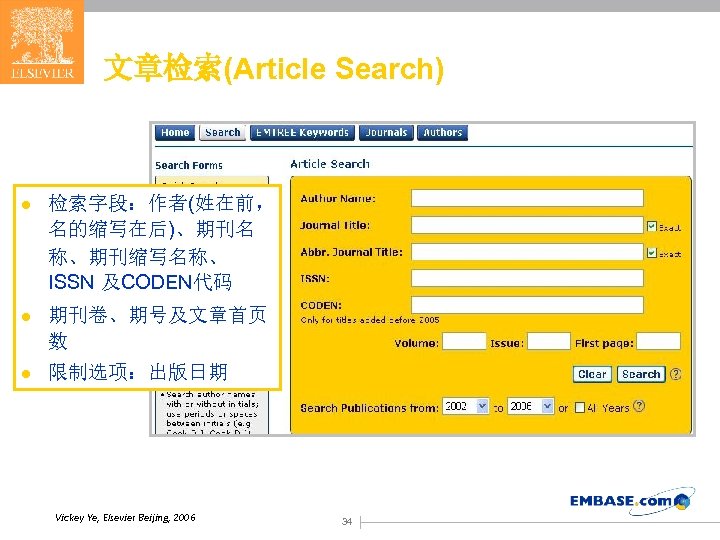Select the ISSN input field
This screenshot has width=720, height=540.
[x=527, y=278]
